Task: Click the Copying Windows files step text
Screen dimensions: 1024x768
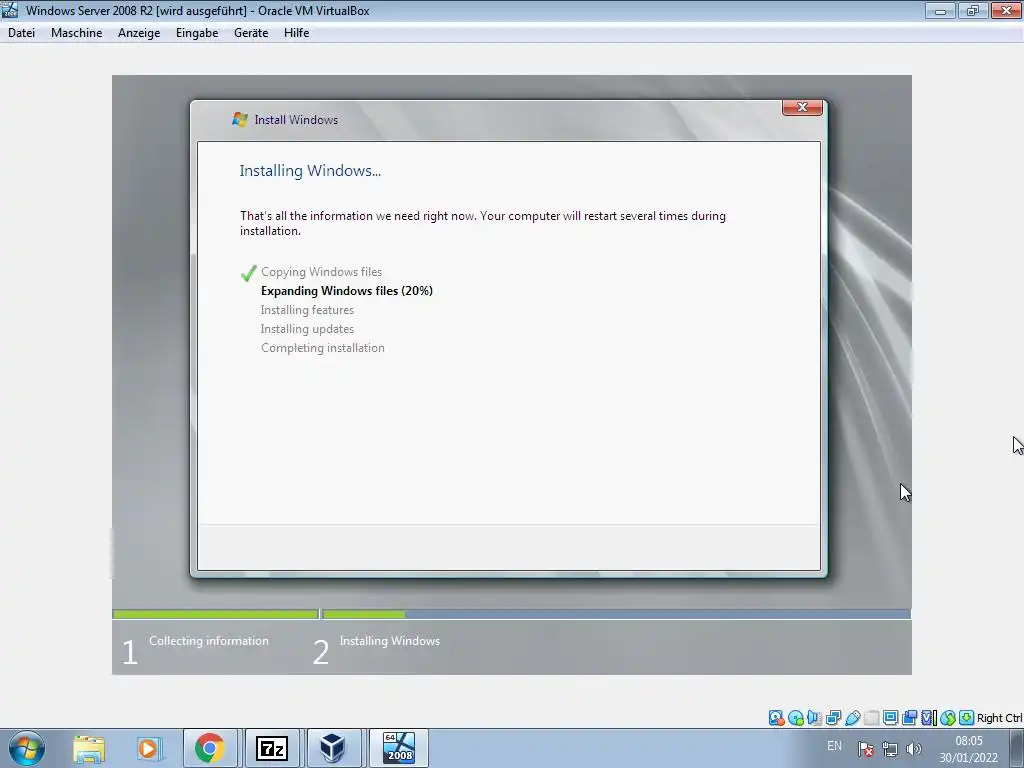Action: point(321,272)
